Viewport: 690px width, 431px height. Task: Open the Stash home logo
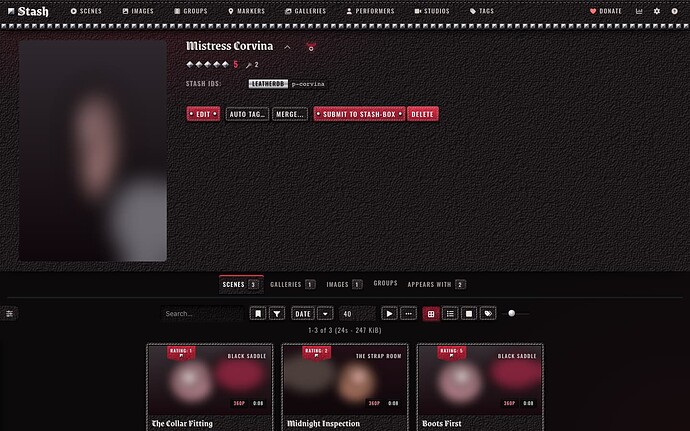[28, 11]
